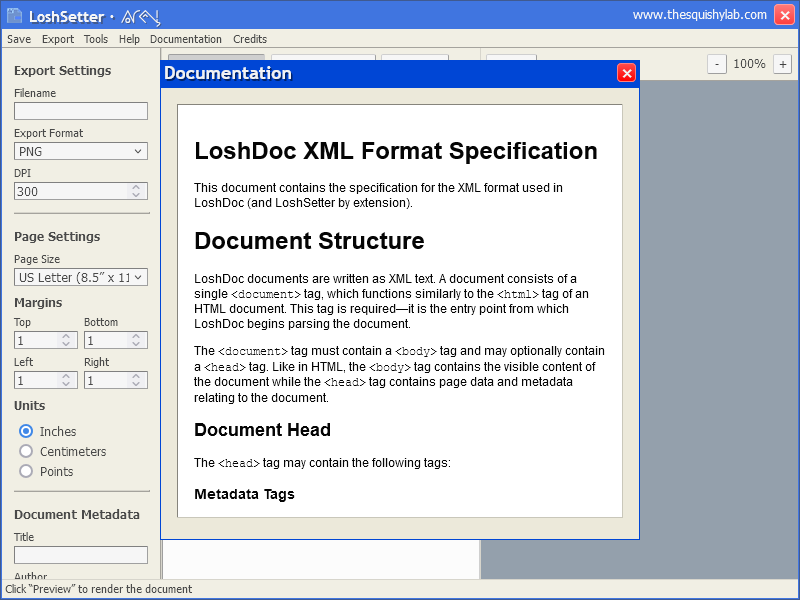Increase the DPI value with up arrow

[136, 187]
